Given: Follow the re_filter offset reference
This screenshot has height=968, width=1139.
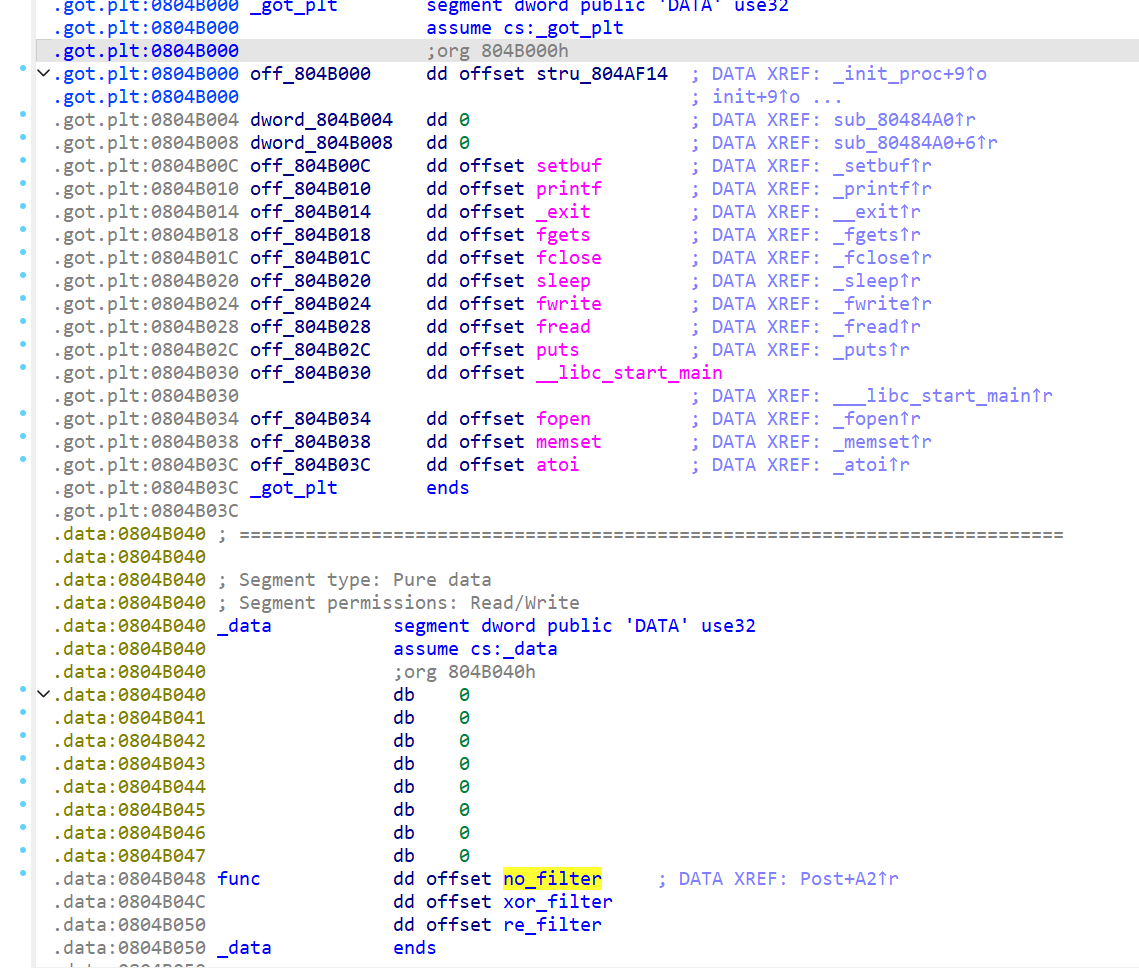Looking at the screenshot, I should (552, 925).
